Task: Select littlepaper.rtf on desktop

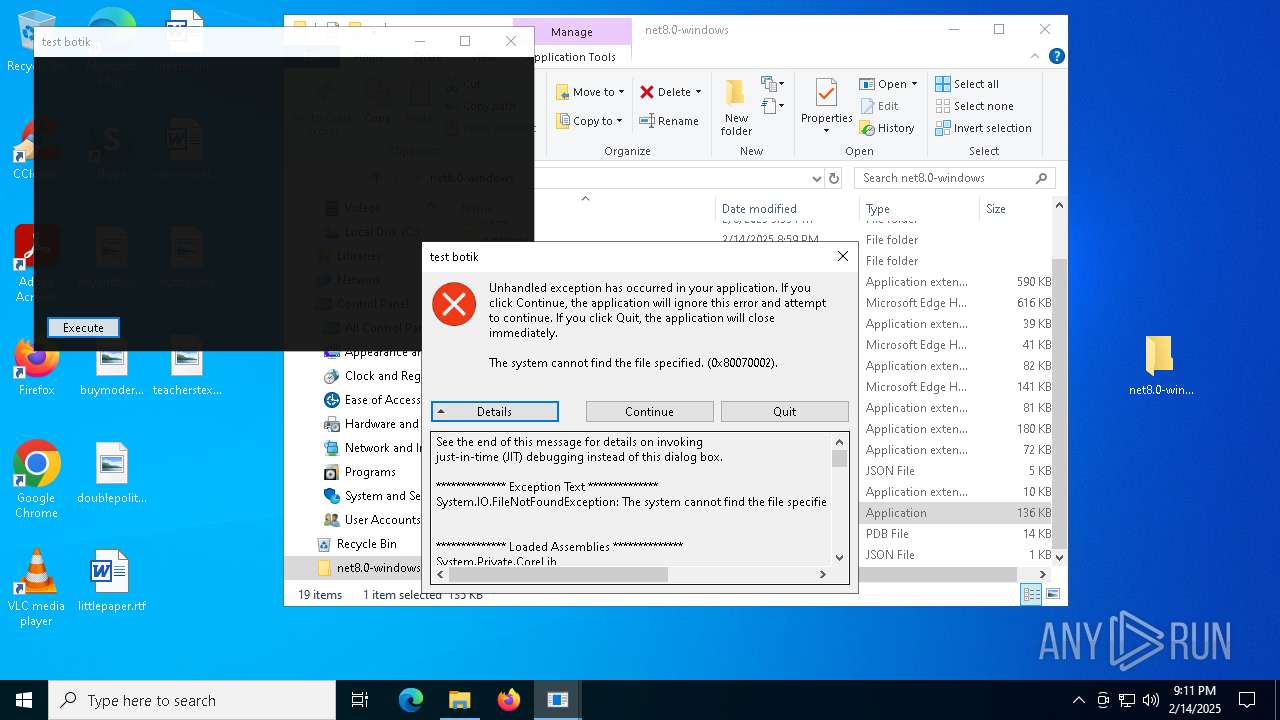Action: coord(111,581)
